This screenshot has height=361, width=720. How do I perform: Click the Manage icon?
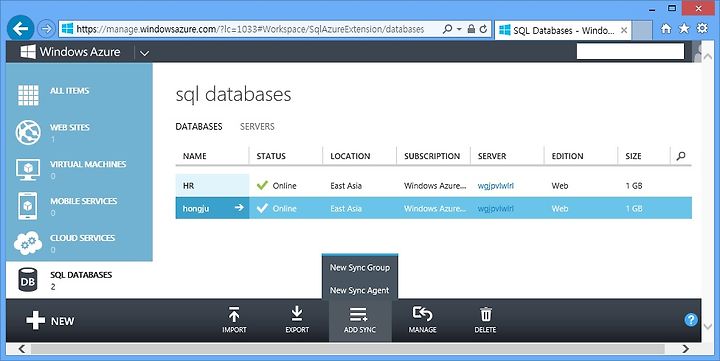click(422, 314)
